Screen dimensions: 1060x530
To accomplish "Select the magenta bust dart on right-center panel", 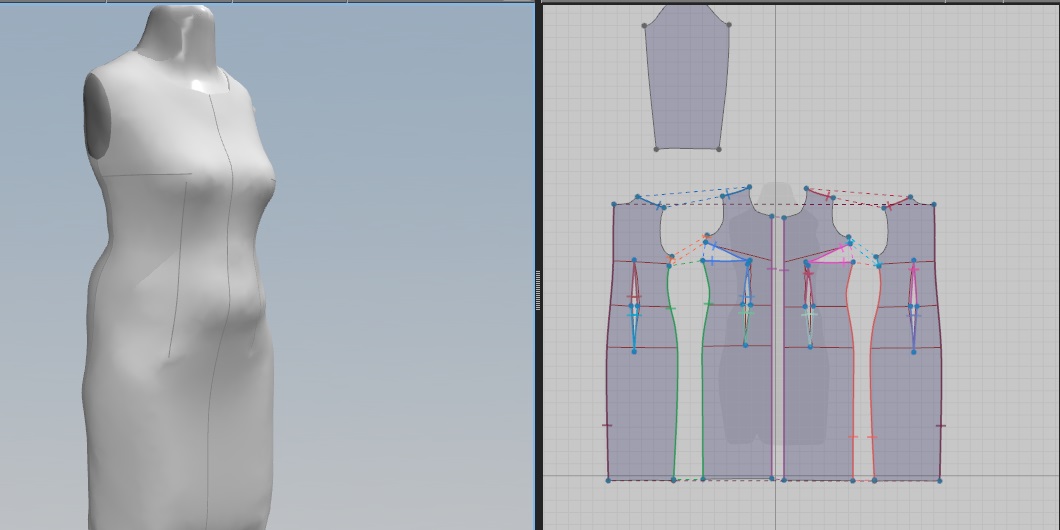I will coord(830,254).
